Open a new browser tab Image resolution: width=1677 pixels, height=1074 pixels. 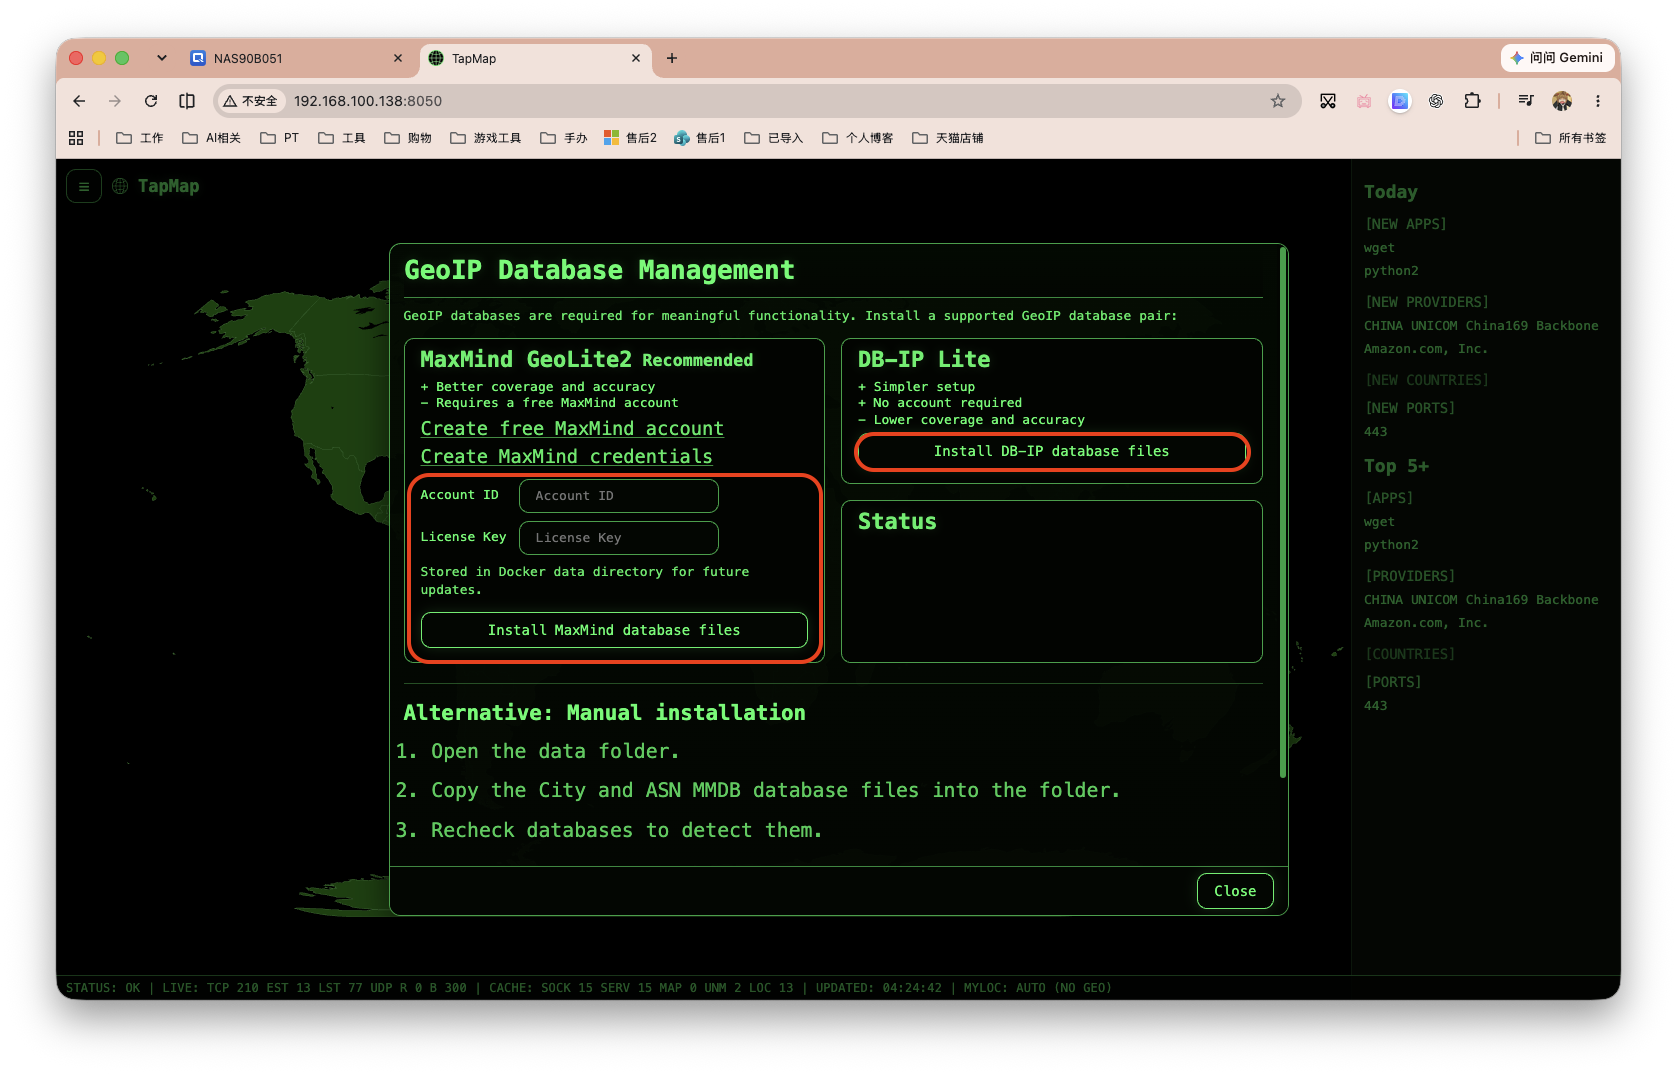click(x=672, y=58)
